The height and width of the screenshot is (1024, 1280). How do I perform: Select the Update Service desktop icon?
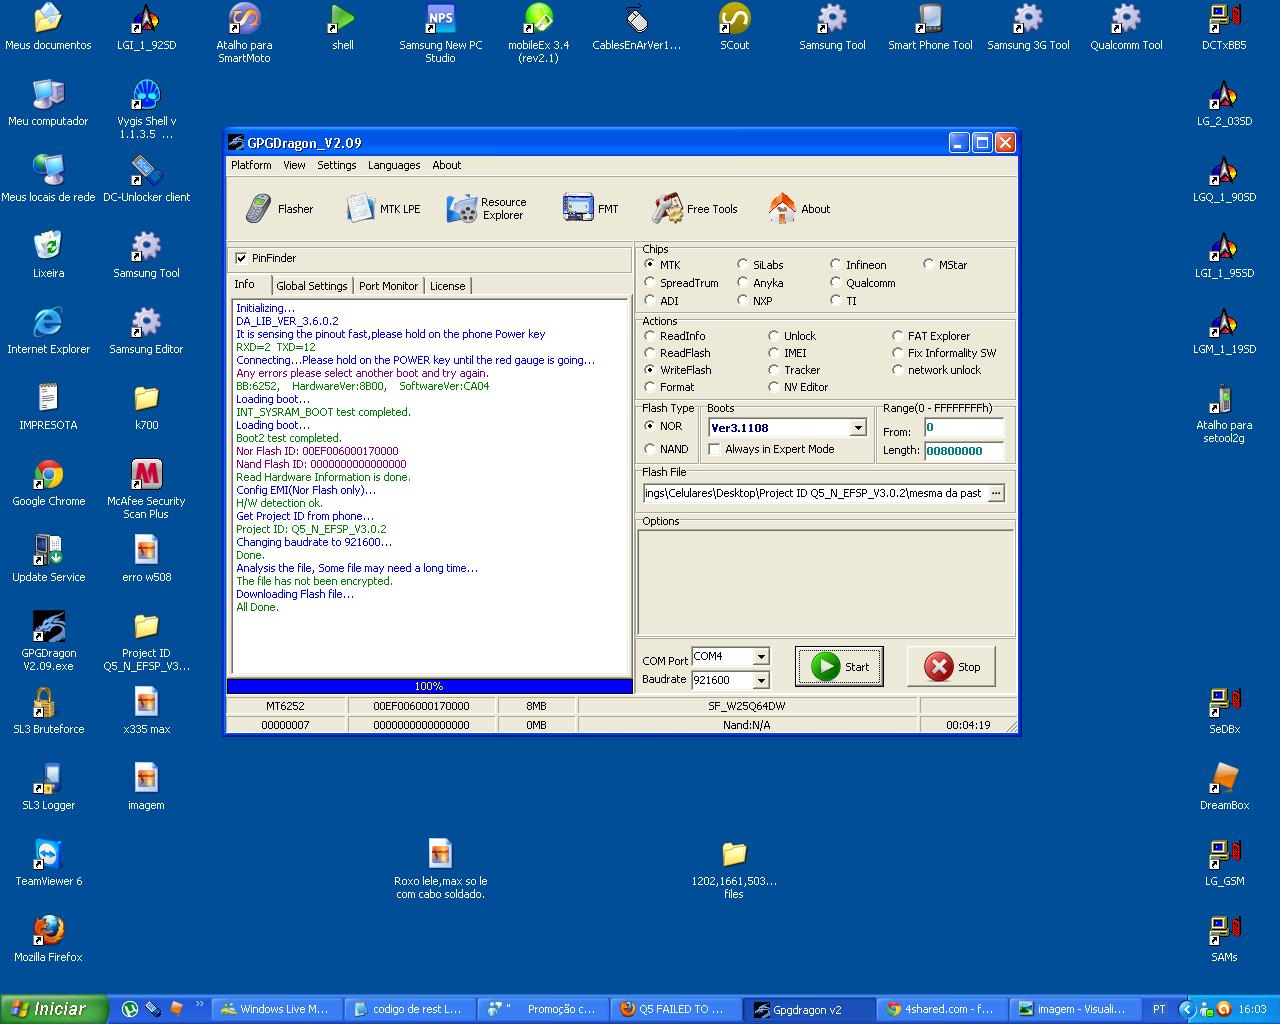point(48,559)
